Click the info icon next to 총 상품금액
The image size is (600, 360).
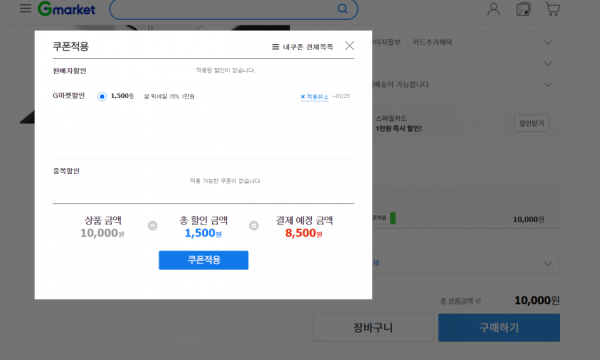tap(478, 301)
